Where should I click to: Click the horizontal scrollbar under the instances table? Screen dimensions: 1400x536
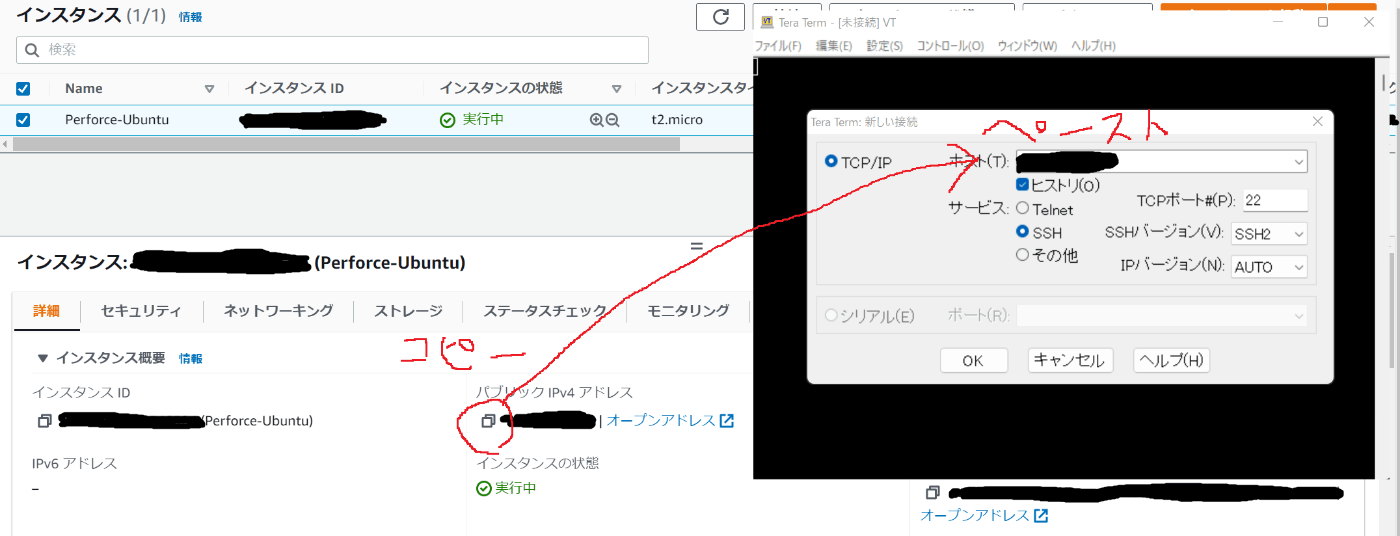click(x=346, y=144)
